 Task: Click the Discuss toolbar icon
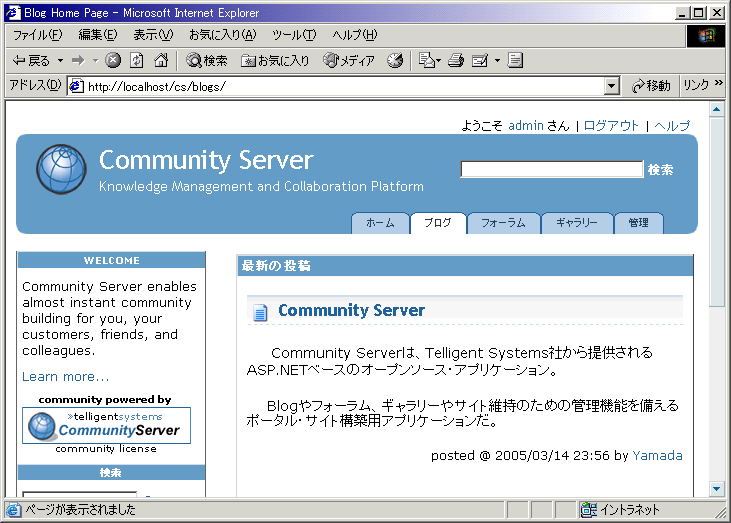515,60
